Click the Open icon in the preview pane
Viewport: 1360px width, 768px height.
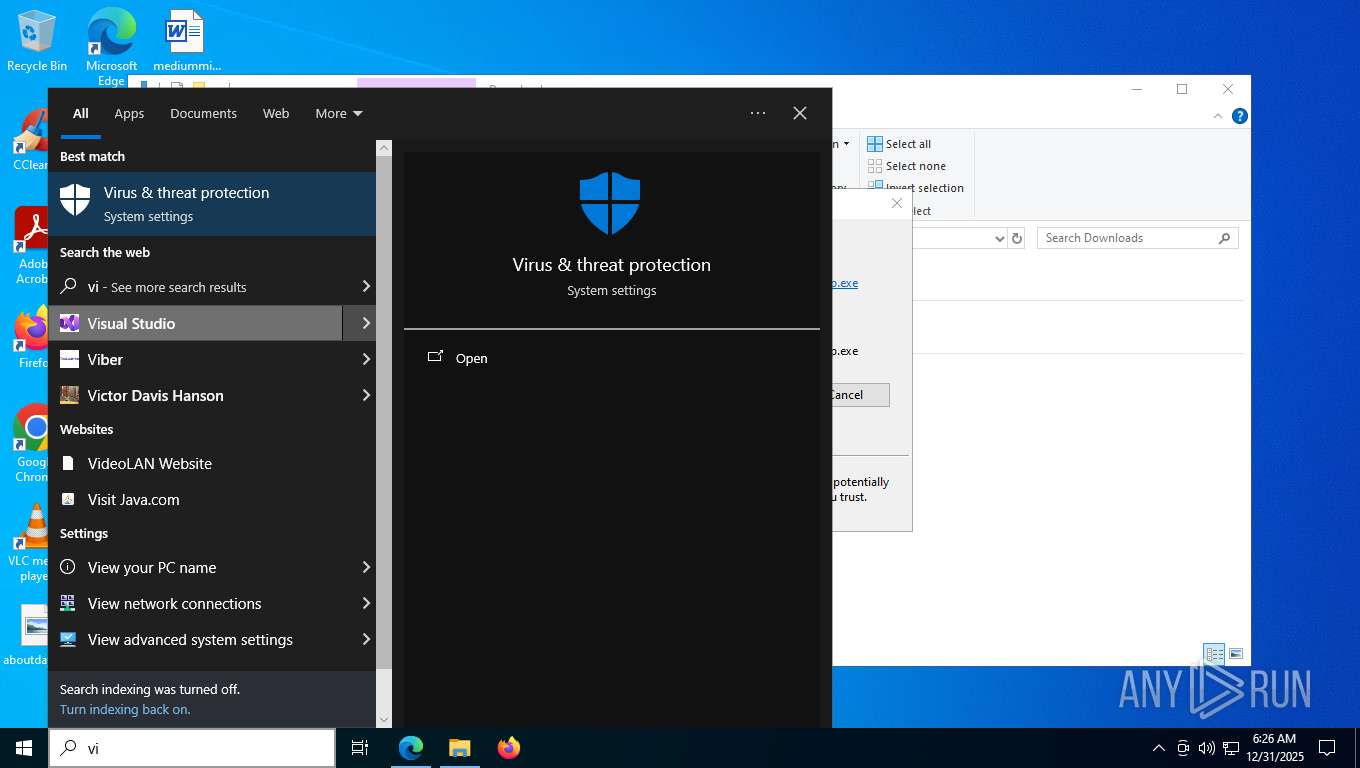[x=435, y=357]
